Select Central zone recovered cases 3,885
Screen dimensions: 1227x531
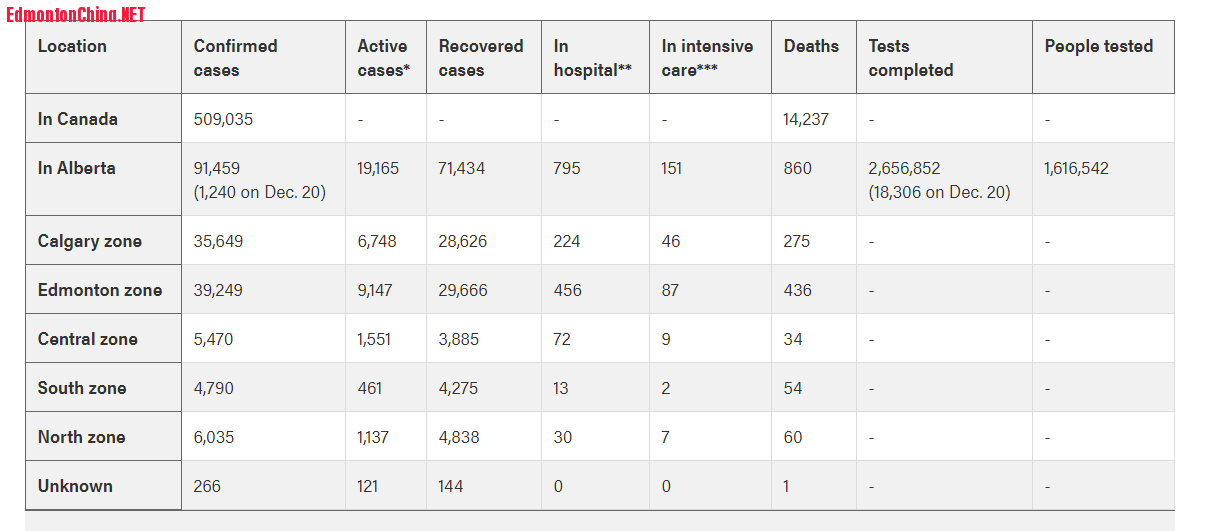pyautogui.click(x=459, y=339)
